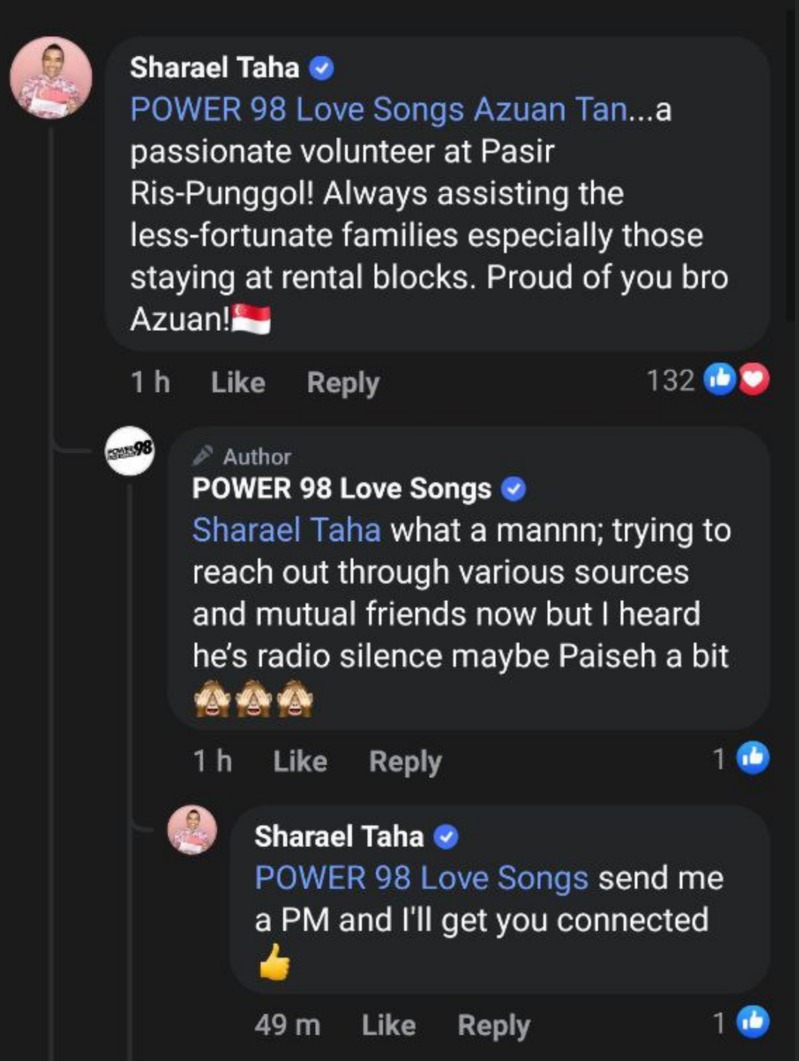Screen dimensions: 799x1061
Task: Click the like reaction on the 49 m reply
Action: 751,1021
